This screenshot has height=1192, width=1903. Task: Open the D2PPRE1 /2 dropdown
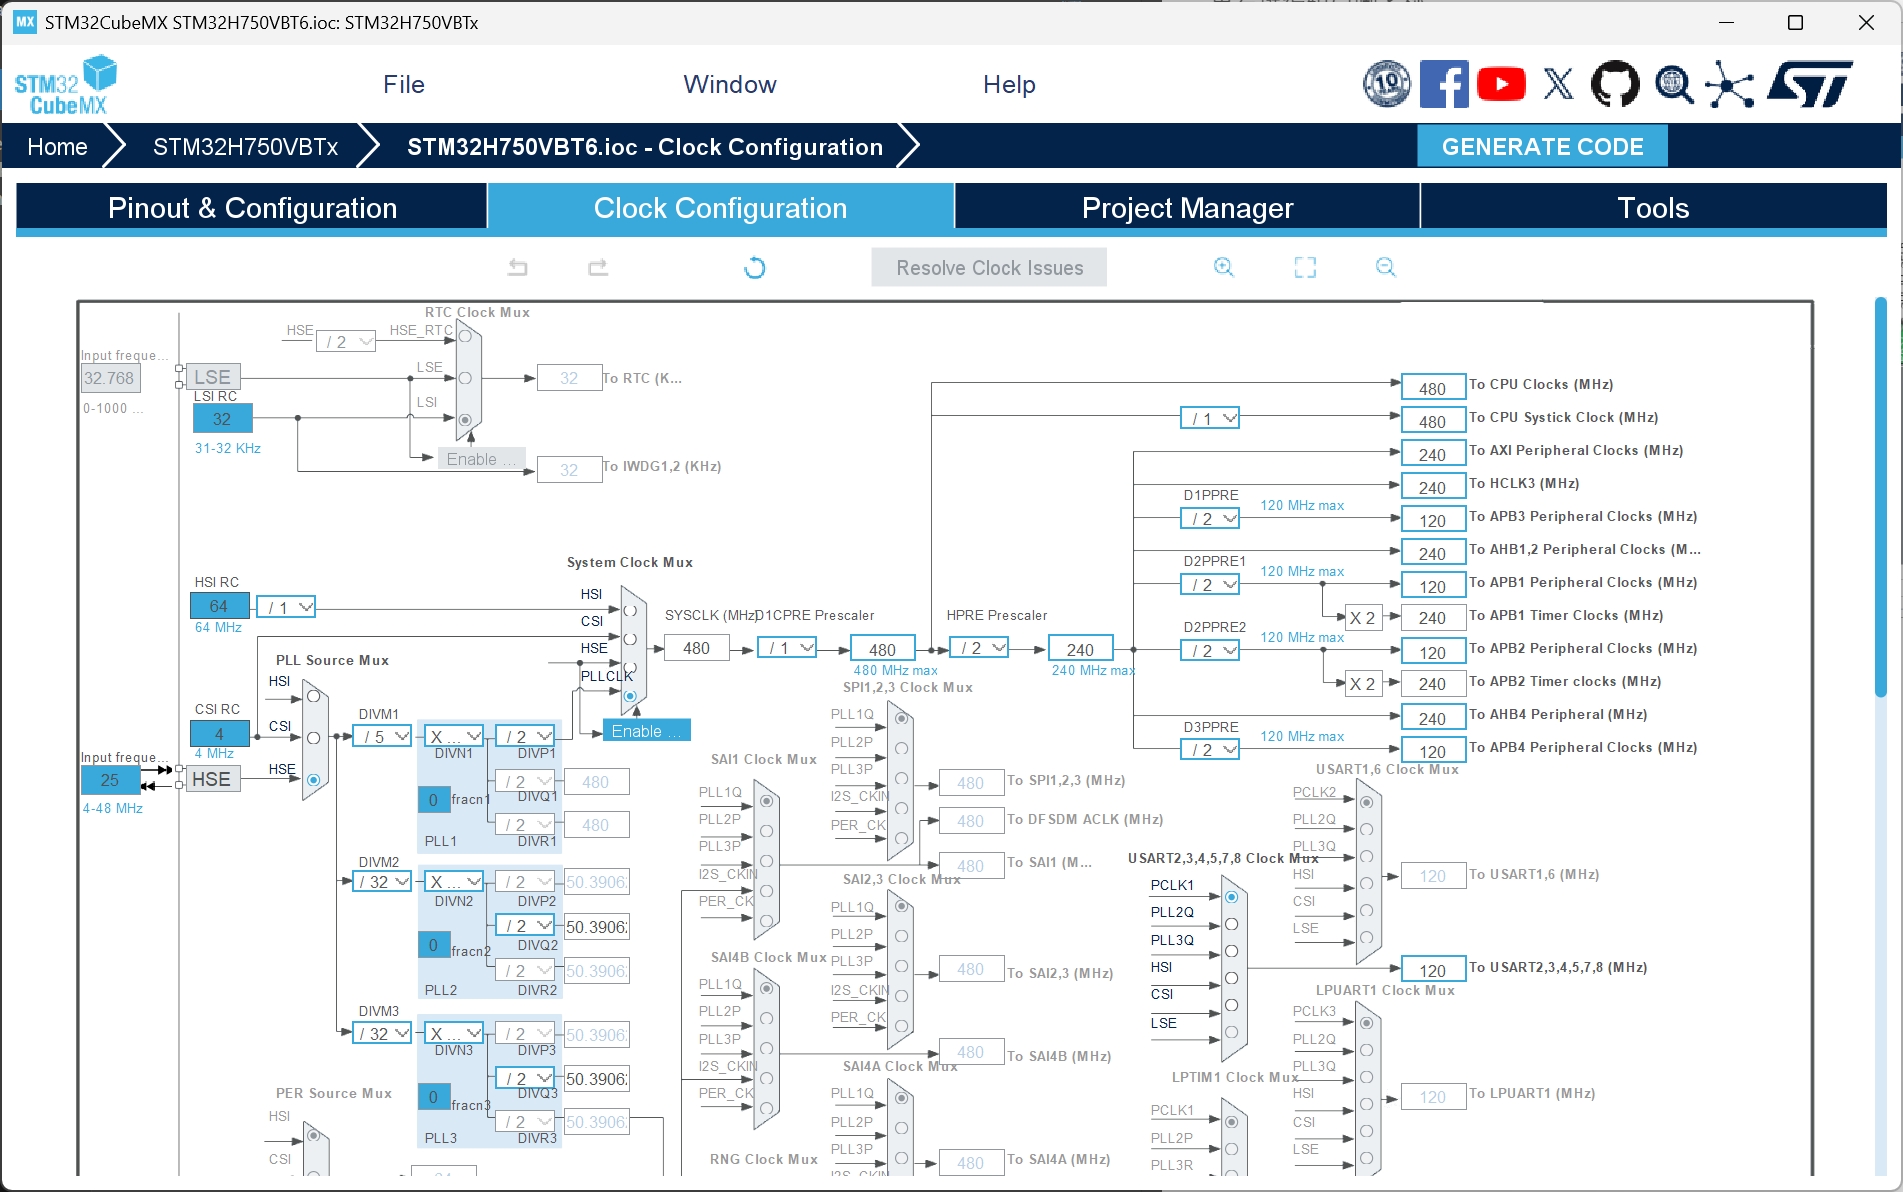coord(1210,584)
